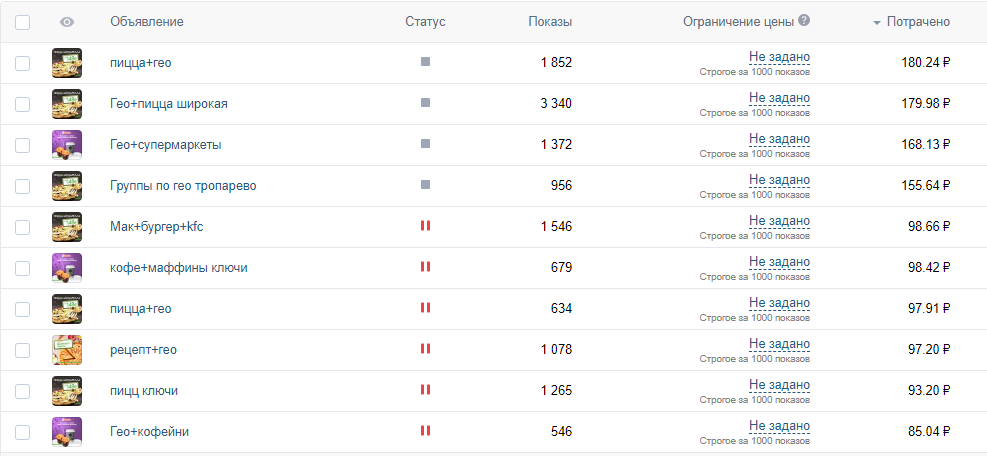Edit the Не задано price for рецепт+гео
The image size is (987, 456).
[779, 344]
